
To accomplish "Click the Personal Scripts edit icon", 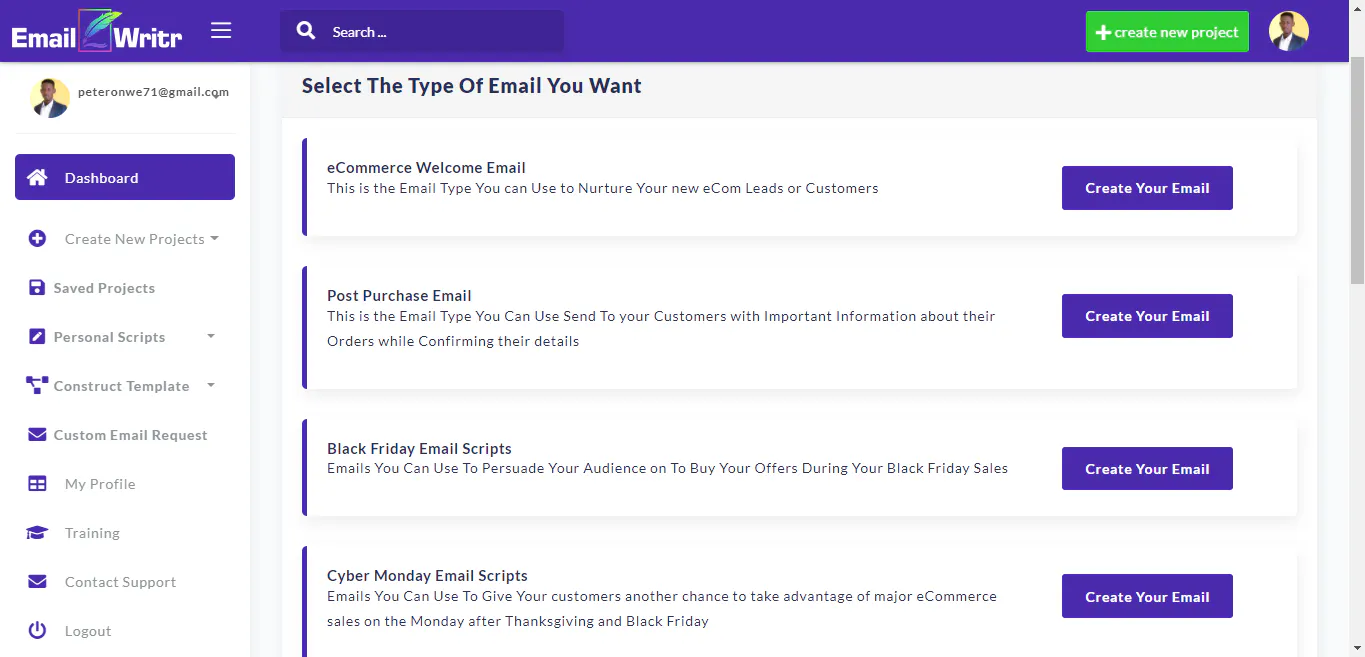I will [x=37, y=337].
